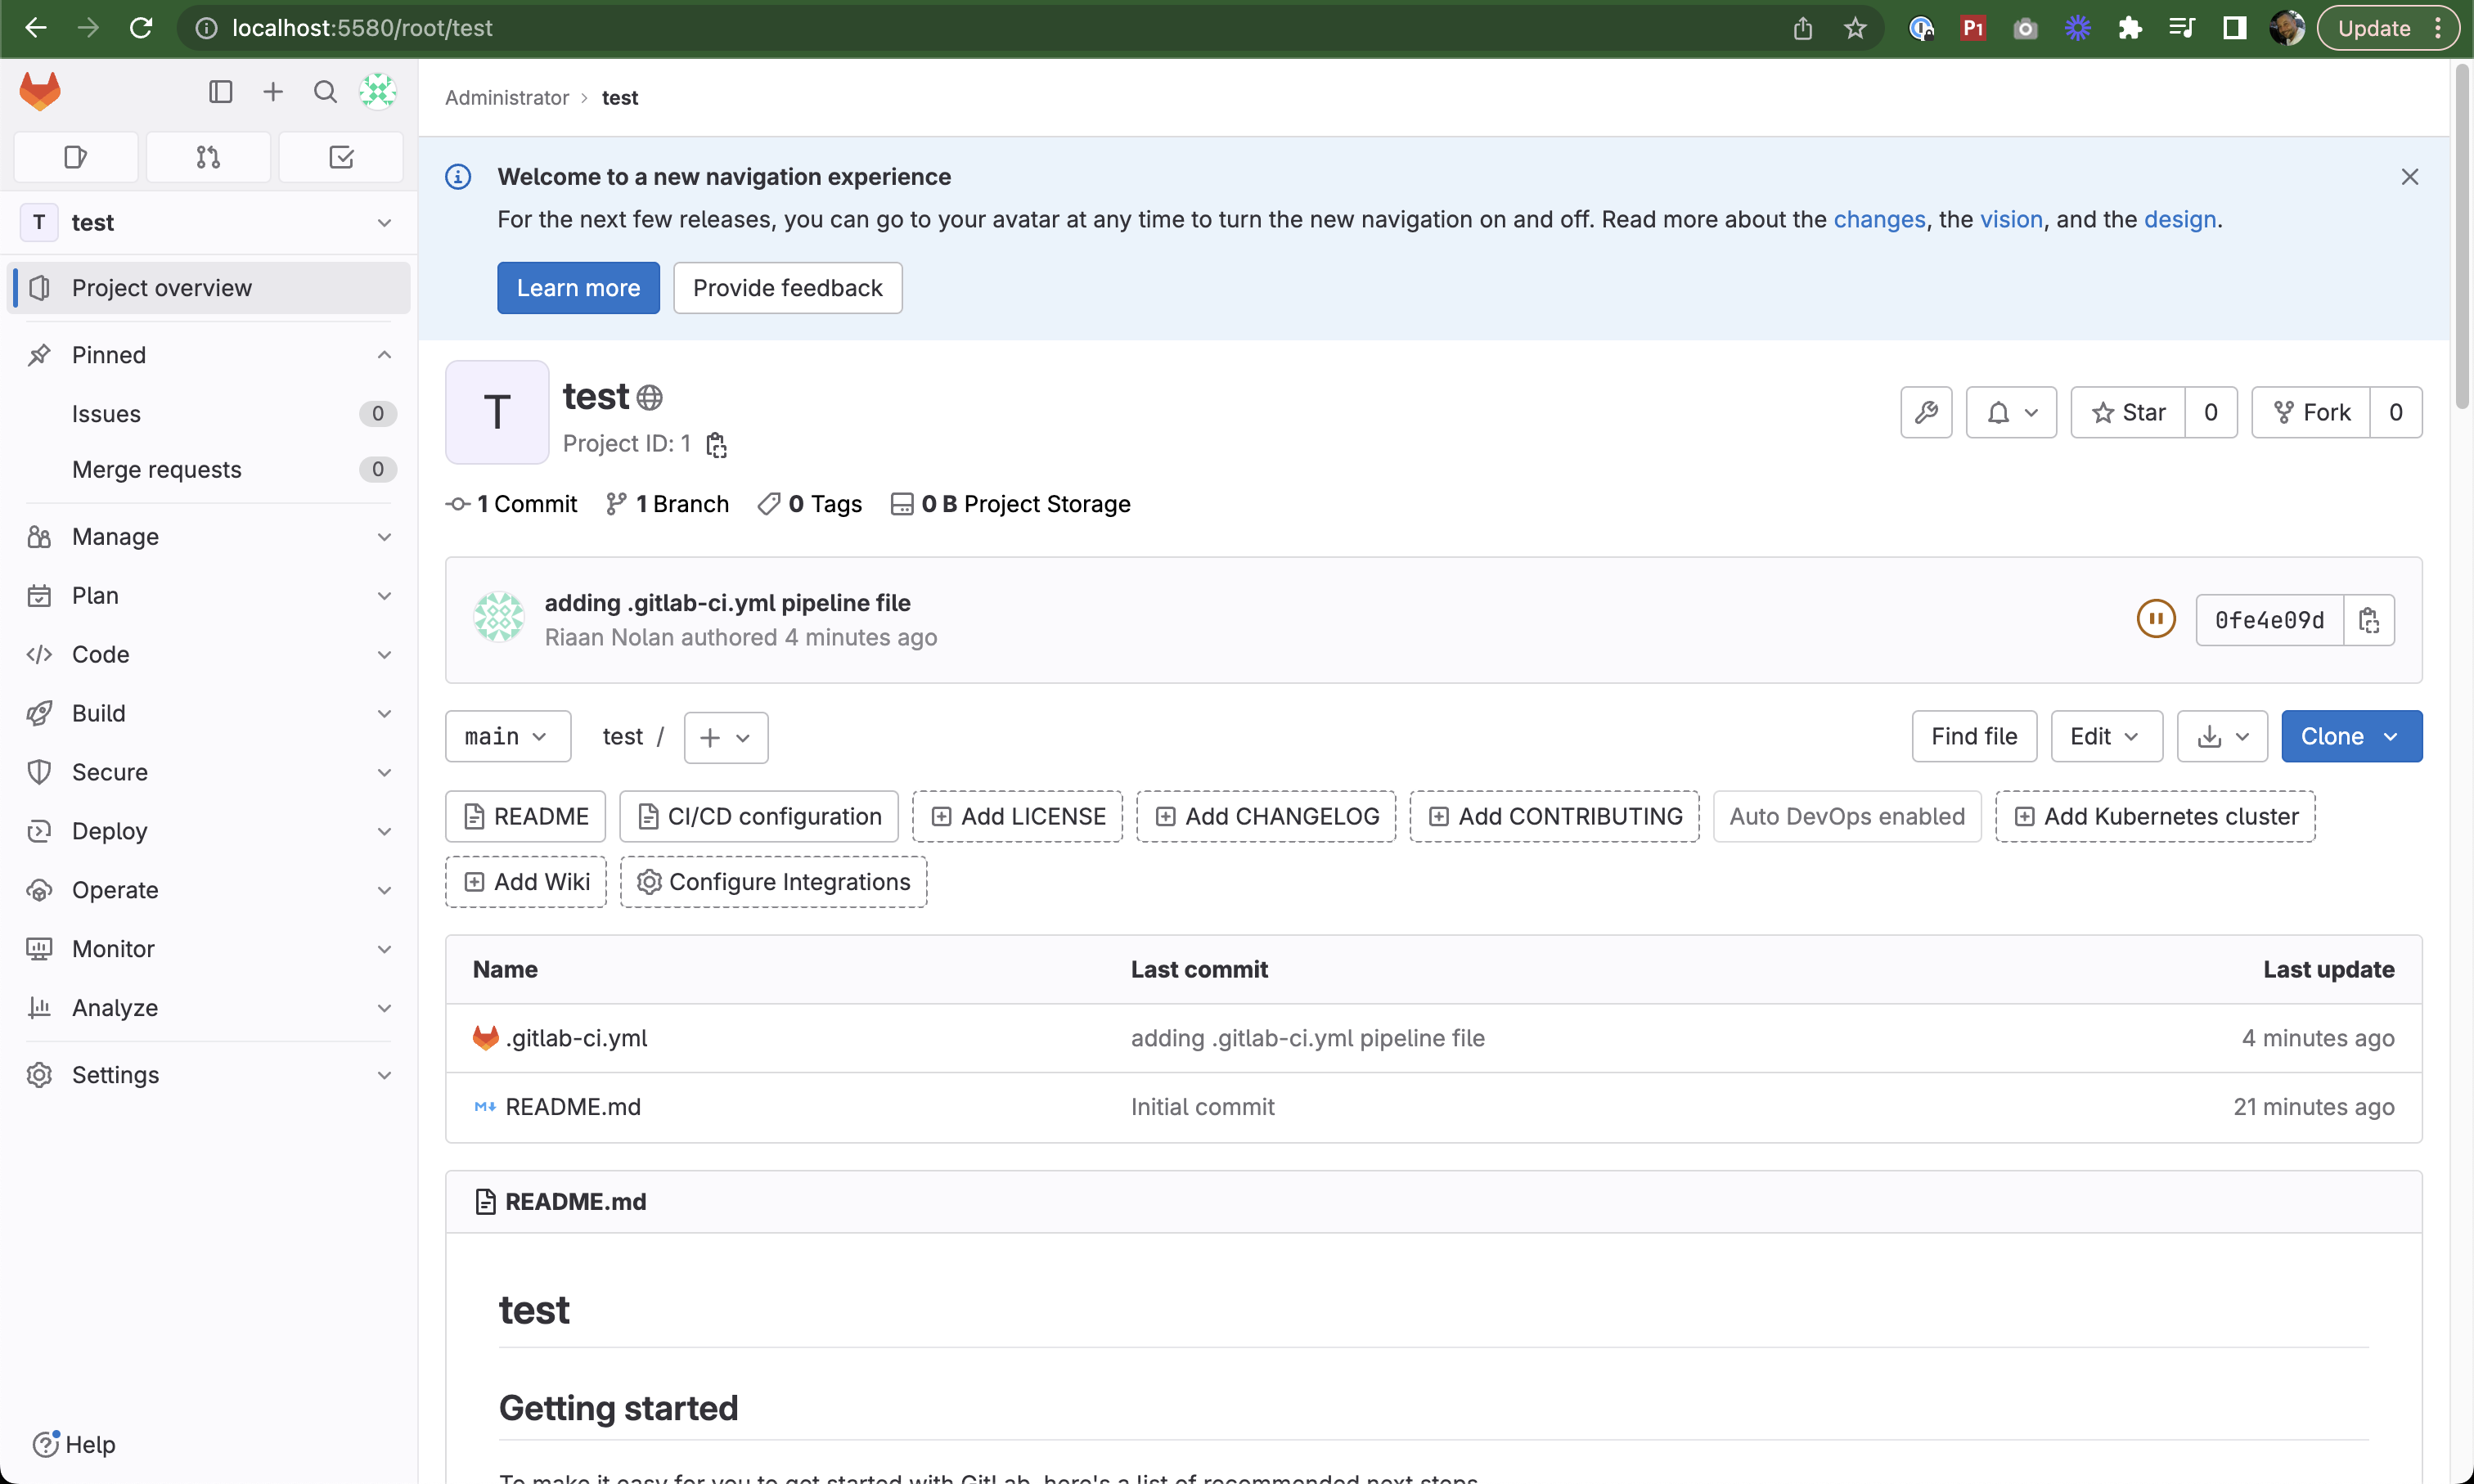The width and height of the screenshot is (2474, 1484).
Task: Click the paused pipeline status icon
Action: [x=2156, y=619]
